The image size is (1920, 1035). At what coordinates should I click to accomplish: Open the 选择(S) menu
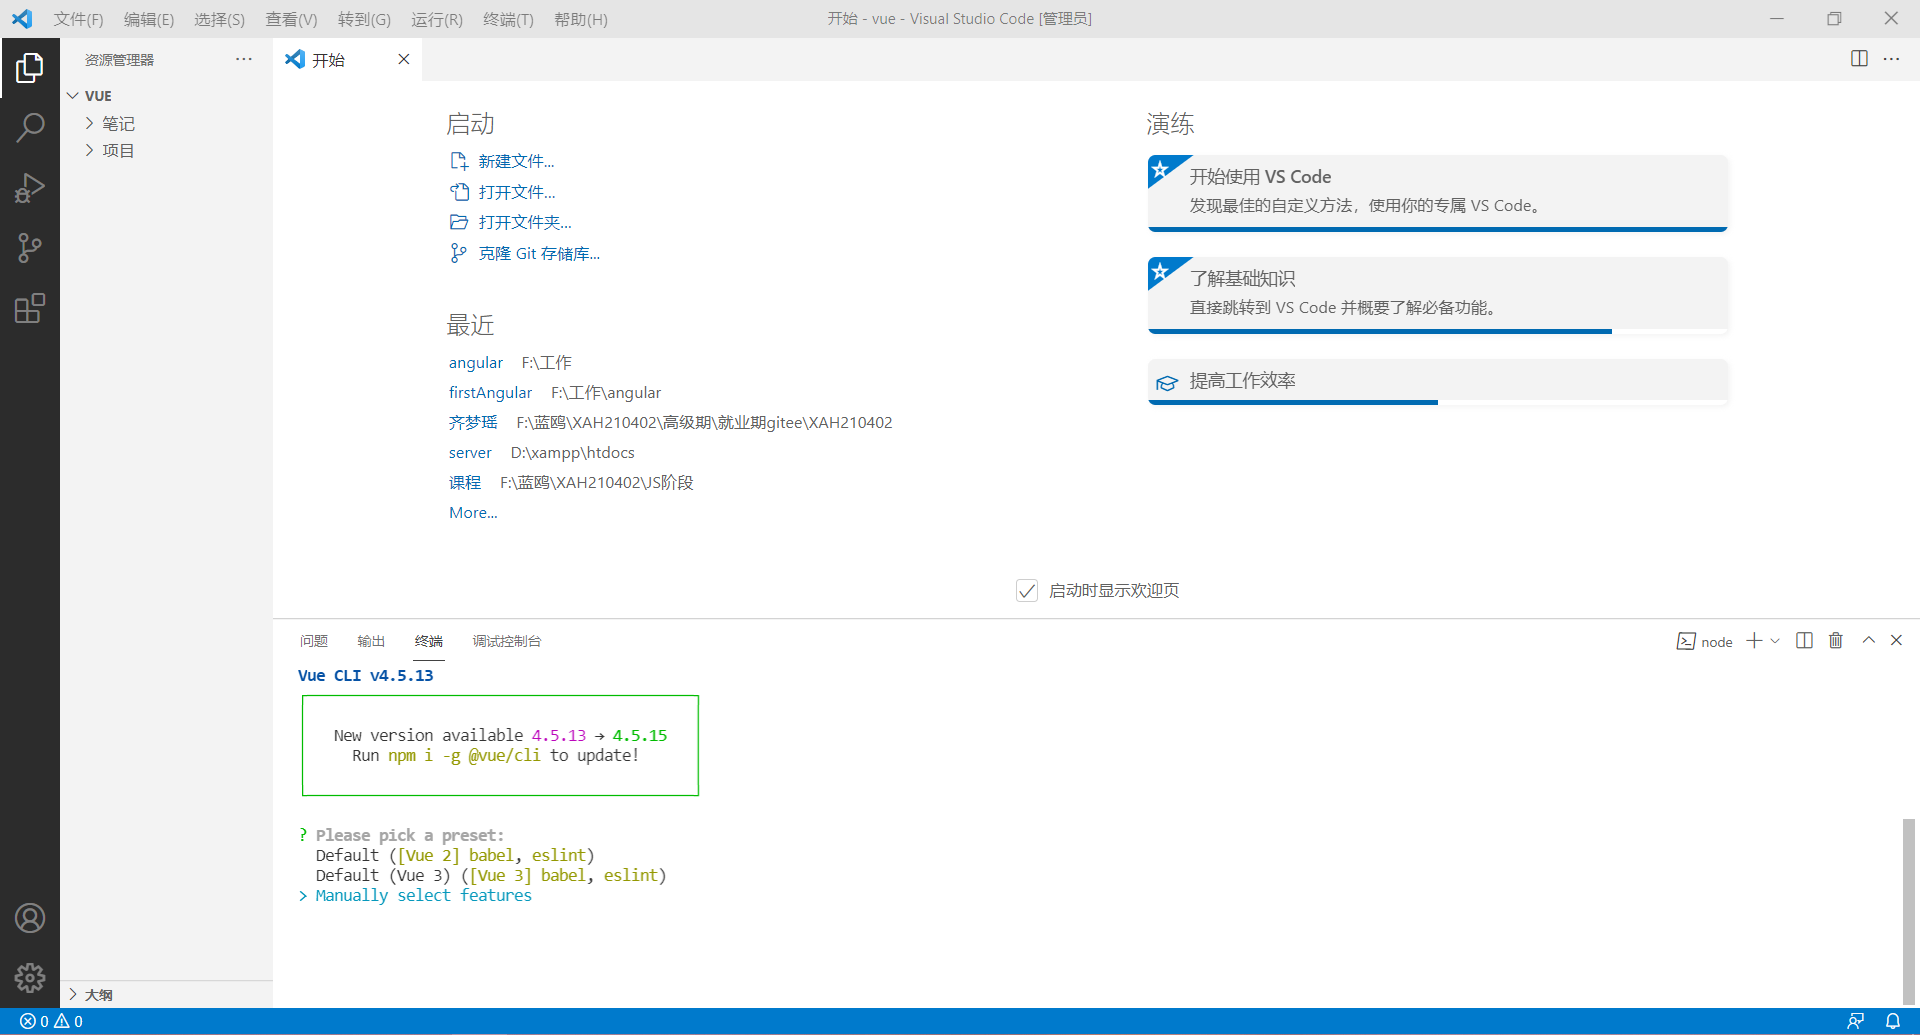tap(219, 19)
